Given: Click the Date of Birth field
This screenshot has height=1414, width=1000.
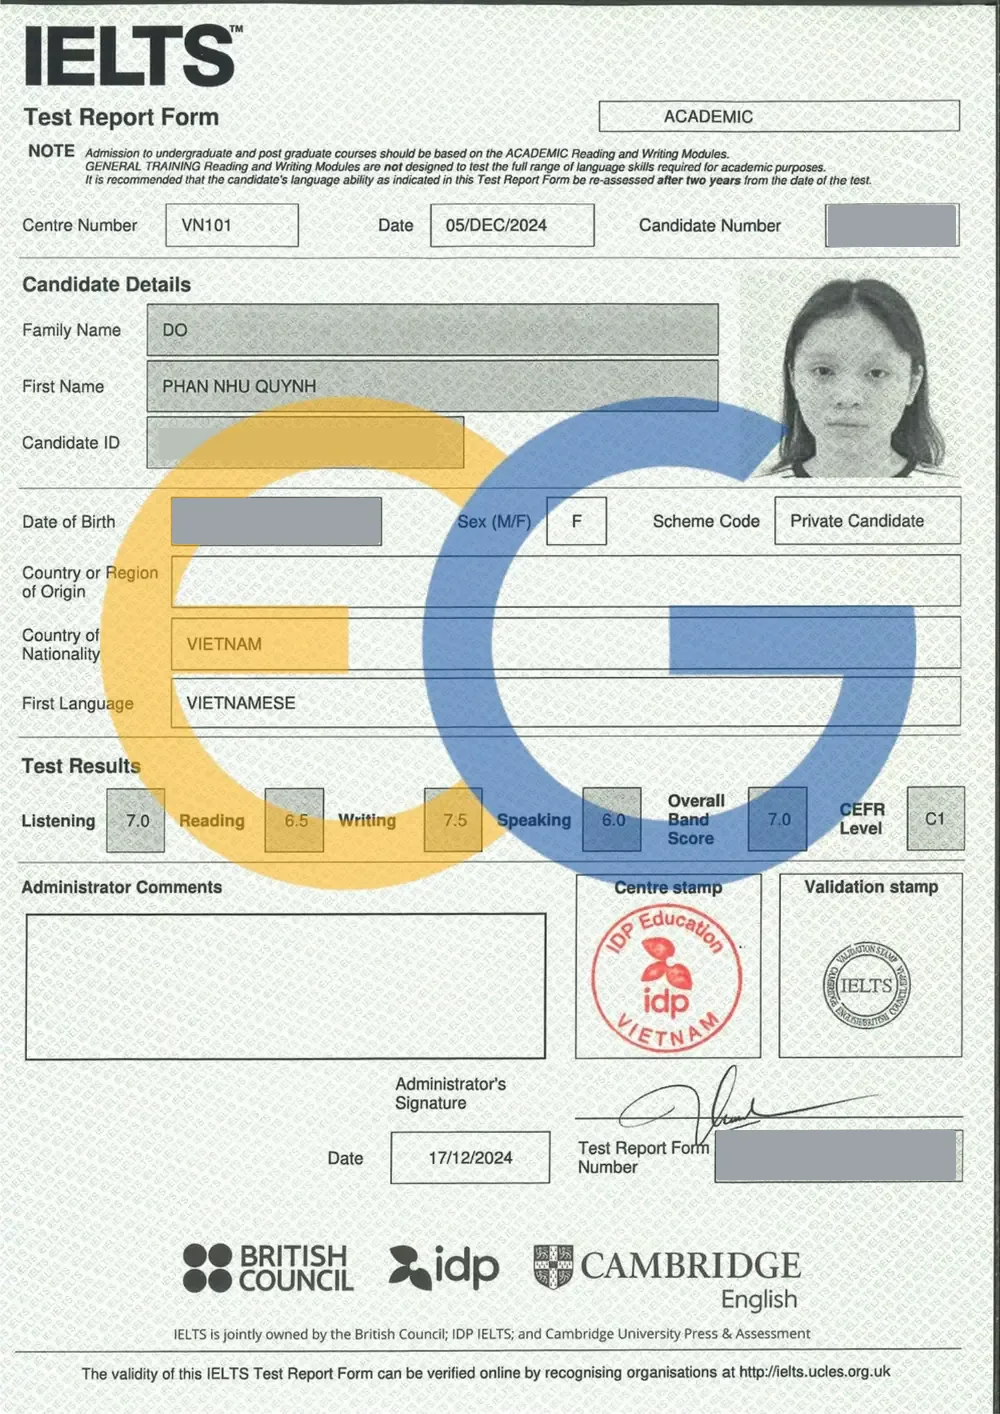Looking at the screenshot, I should (276, 521).
